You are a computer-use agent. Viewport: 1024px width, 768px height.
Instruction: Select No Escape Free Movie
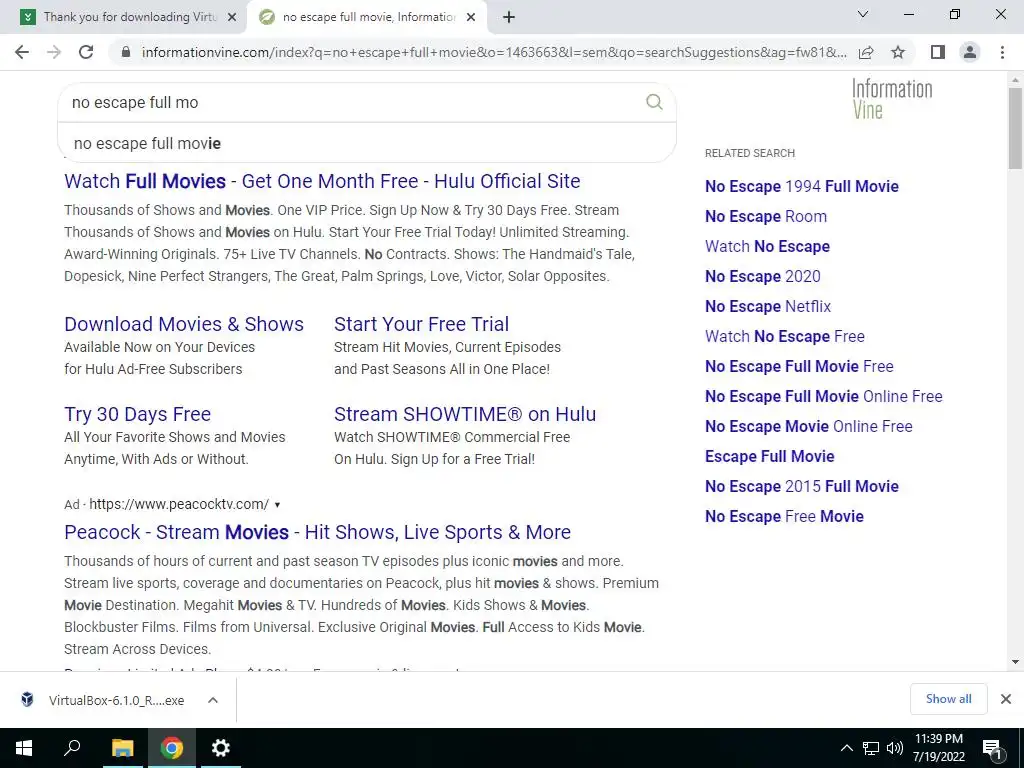click(x=784, y=517)
